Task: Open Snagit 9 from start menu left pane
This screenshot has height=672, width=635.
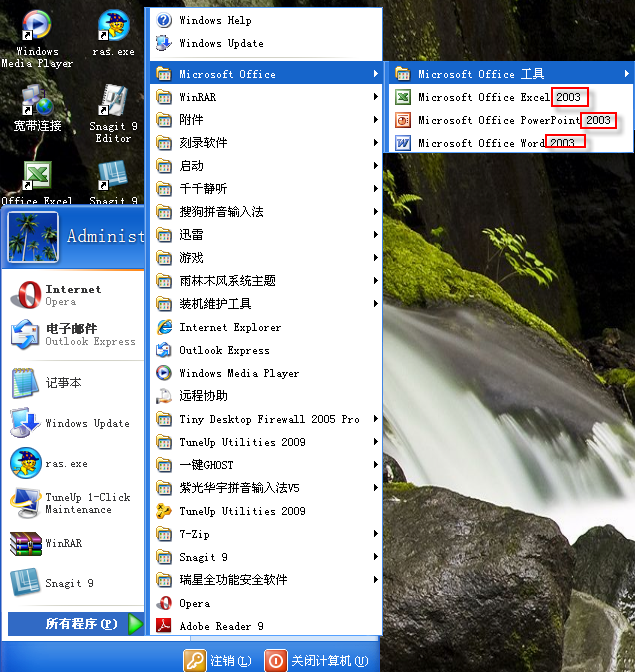Action: (73, 583)
